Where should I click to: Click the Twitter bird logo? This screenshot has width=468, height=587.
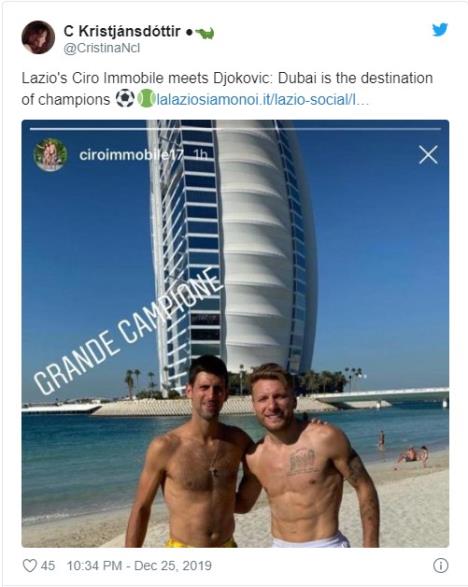[440, 30]
